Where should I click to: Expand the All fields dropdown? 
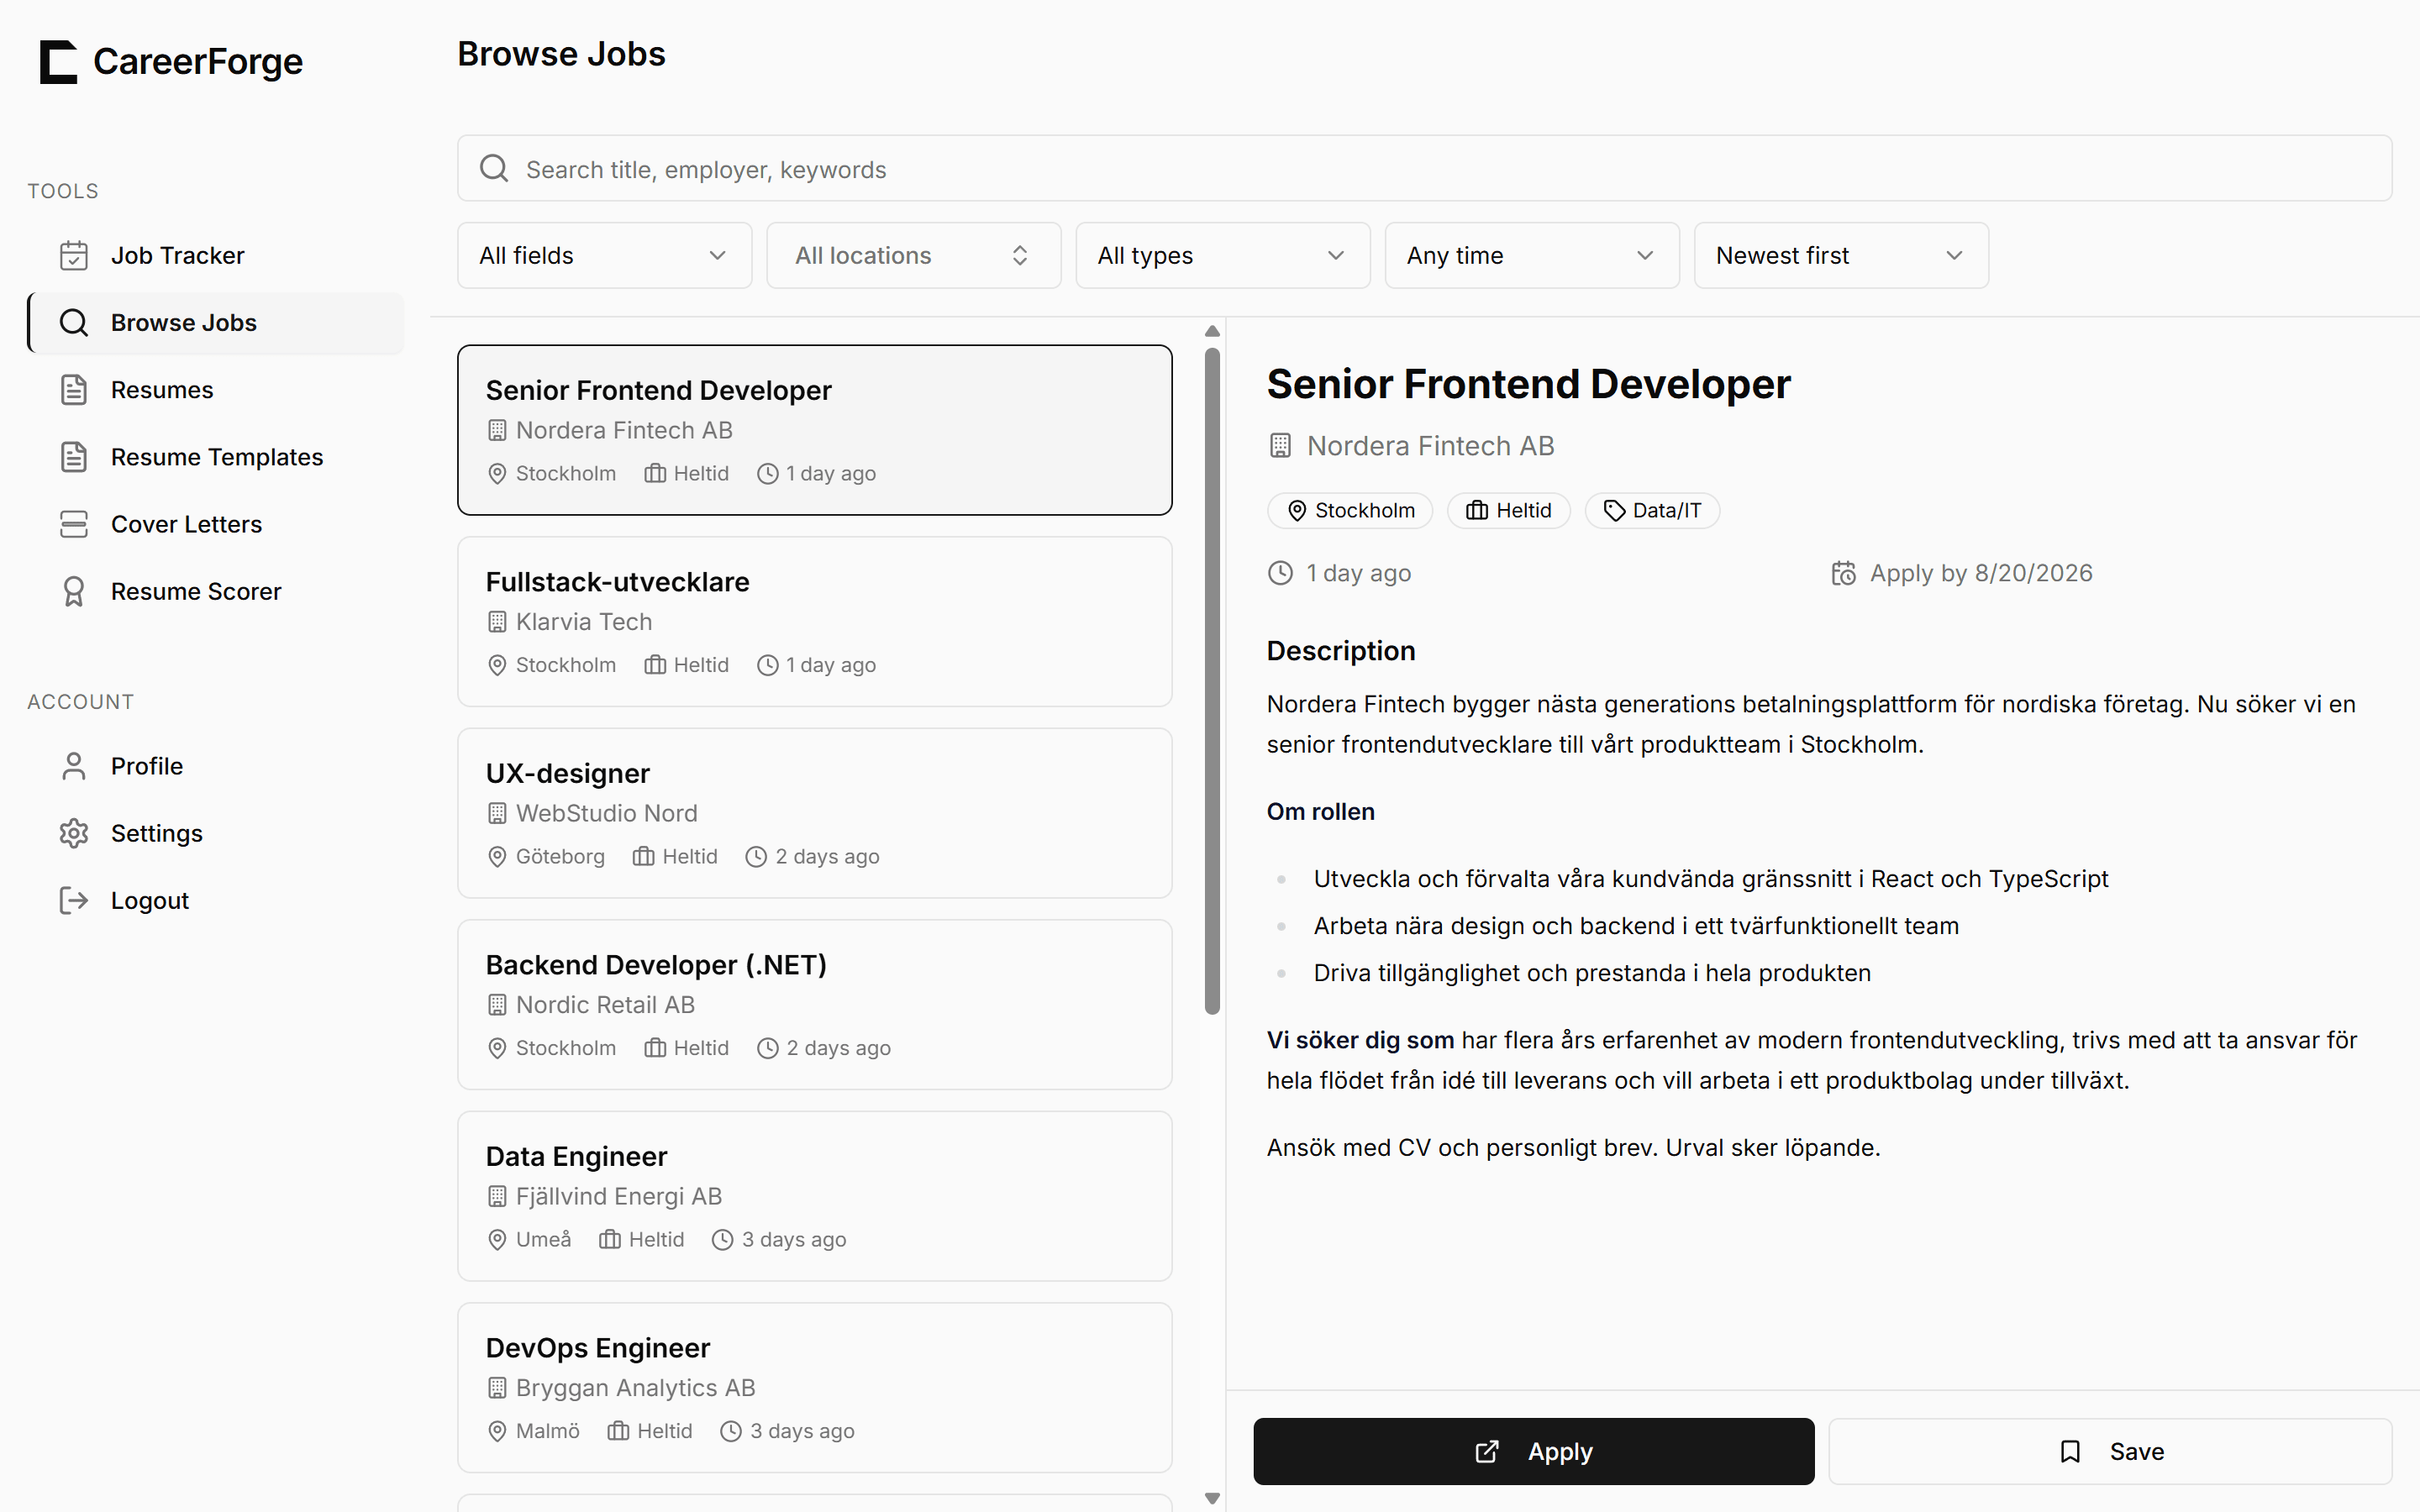(x=604, y=256)
